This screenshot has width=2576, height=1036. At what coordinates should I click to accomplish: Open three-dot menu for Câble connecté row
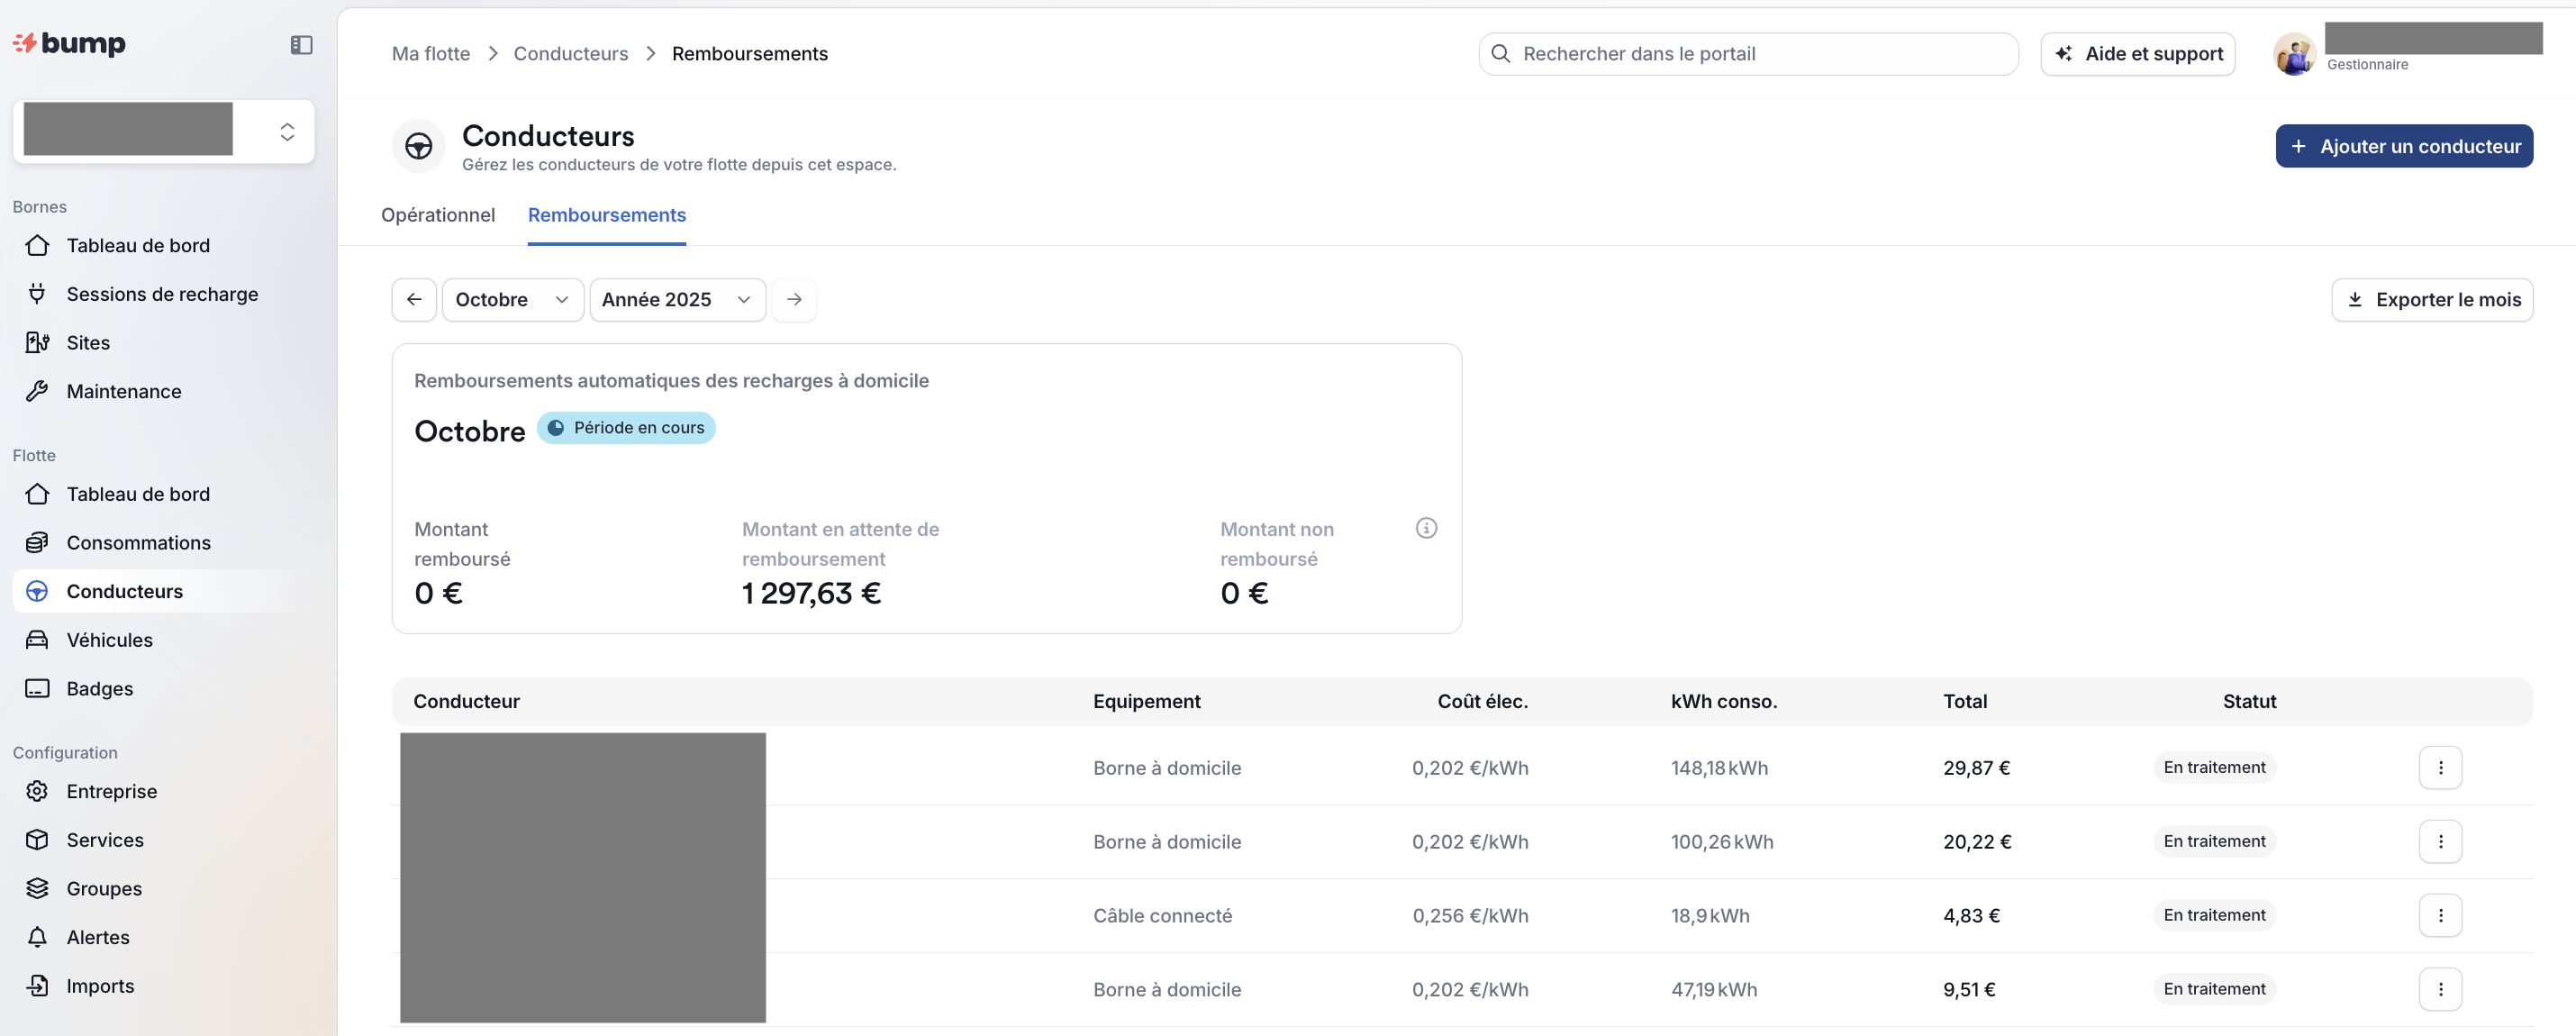point(2439,915)
